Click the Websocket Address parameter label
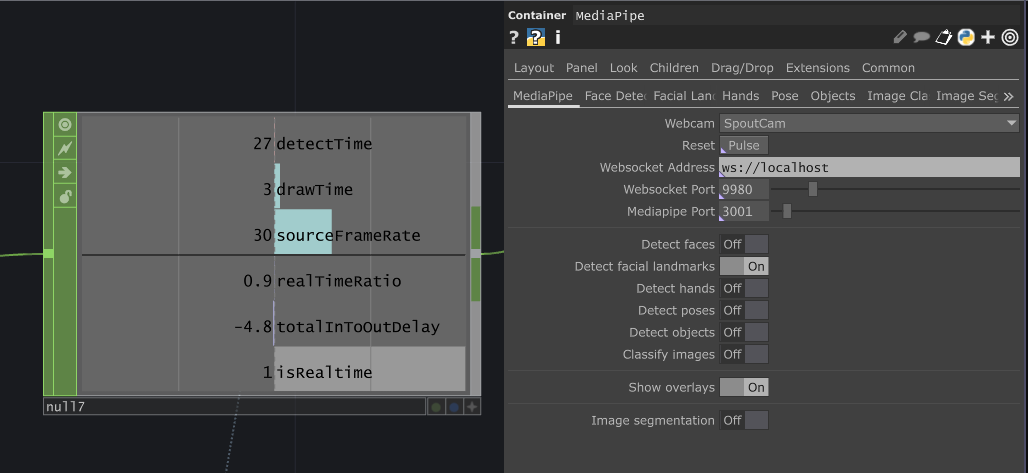Image resolution: width=1028 pixels, height=473 pixels. pyautogui.click(x=657, y=167)
